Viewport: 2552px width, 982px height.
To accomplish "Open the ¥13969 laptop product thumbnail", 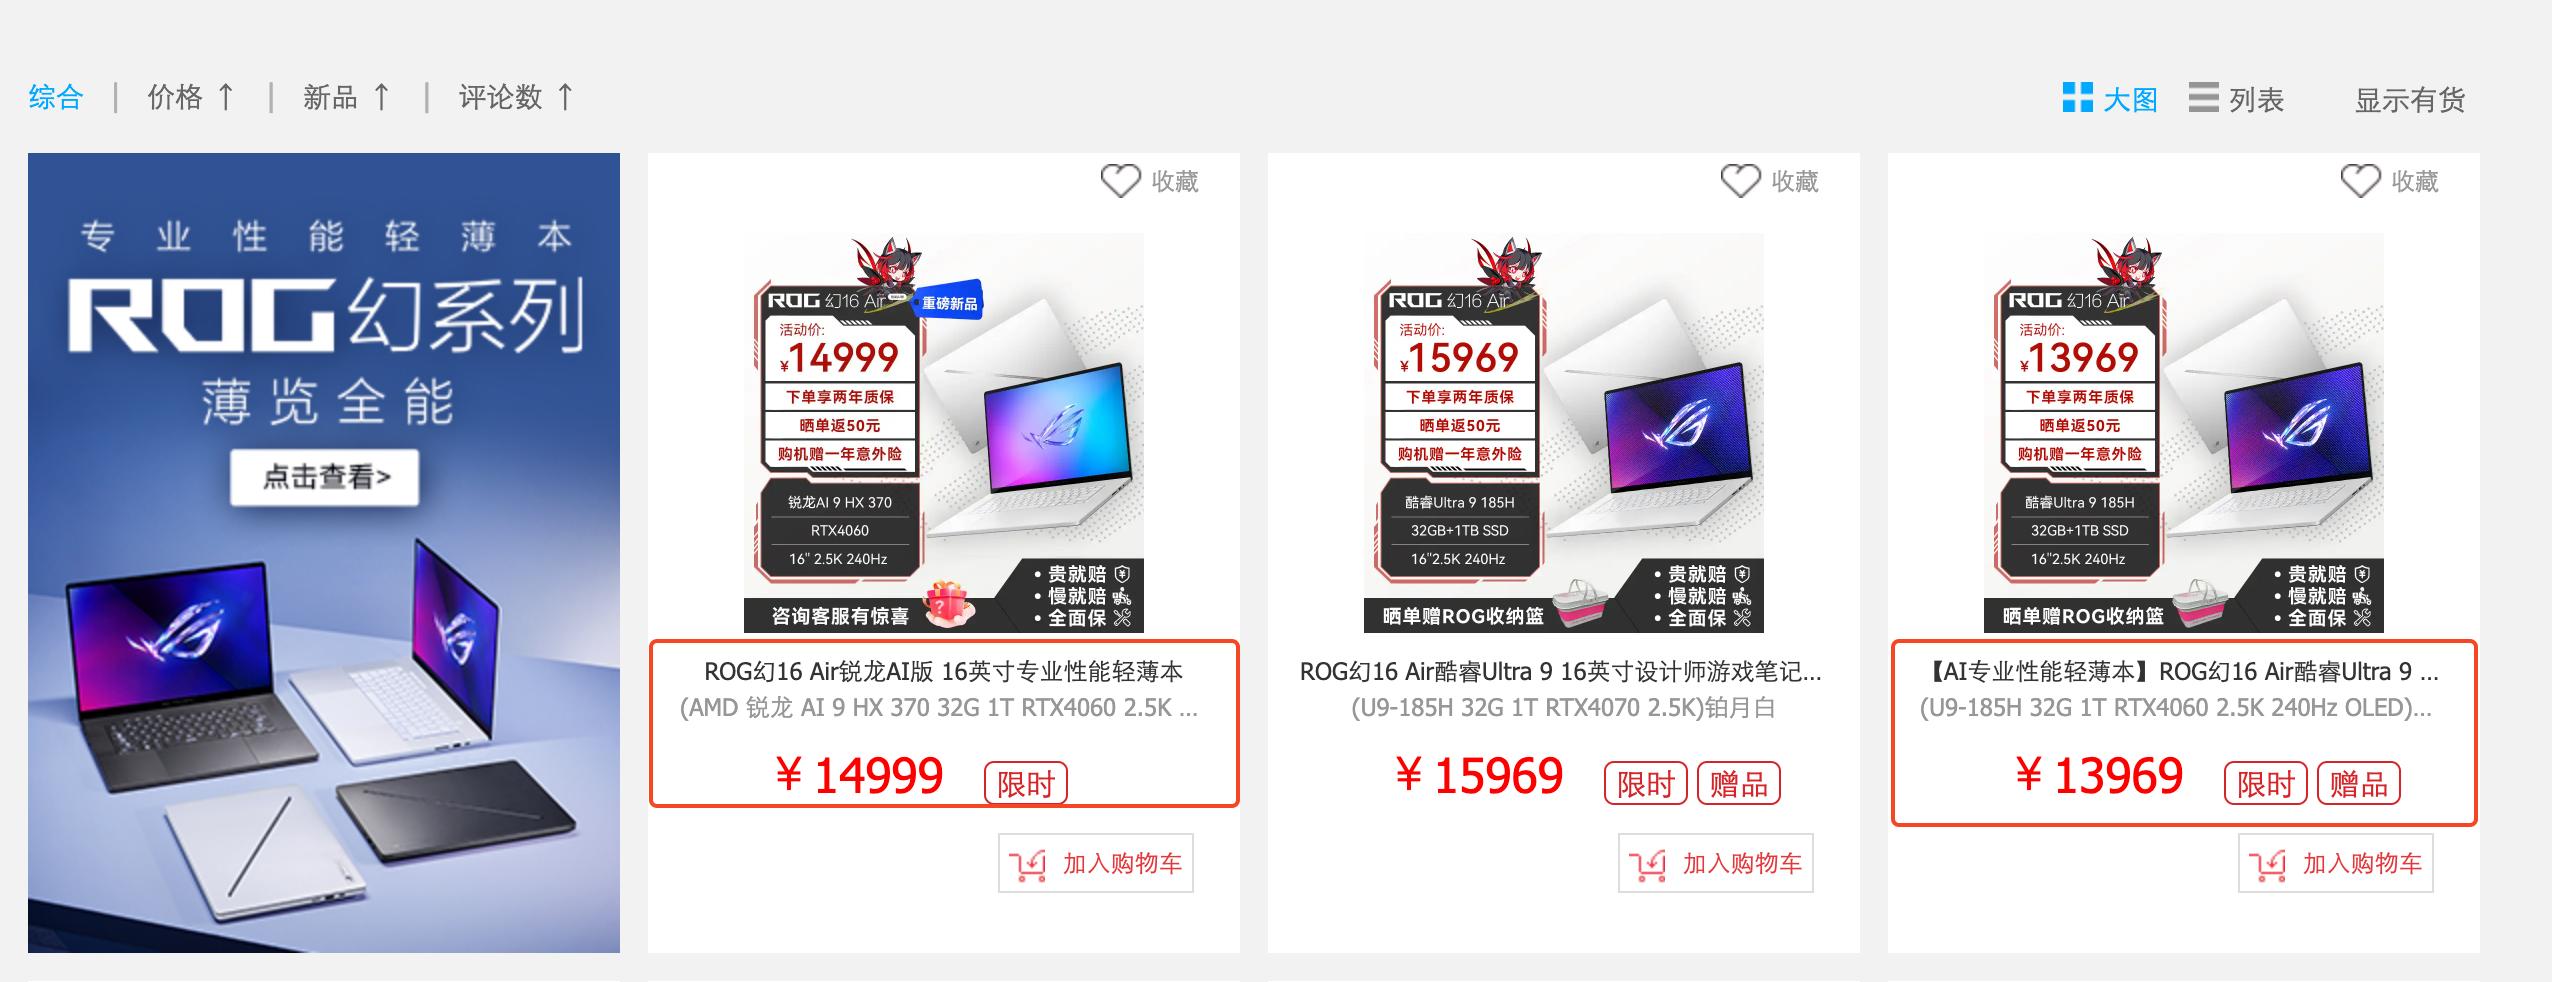I will click(x=2184, y=433).
